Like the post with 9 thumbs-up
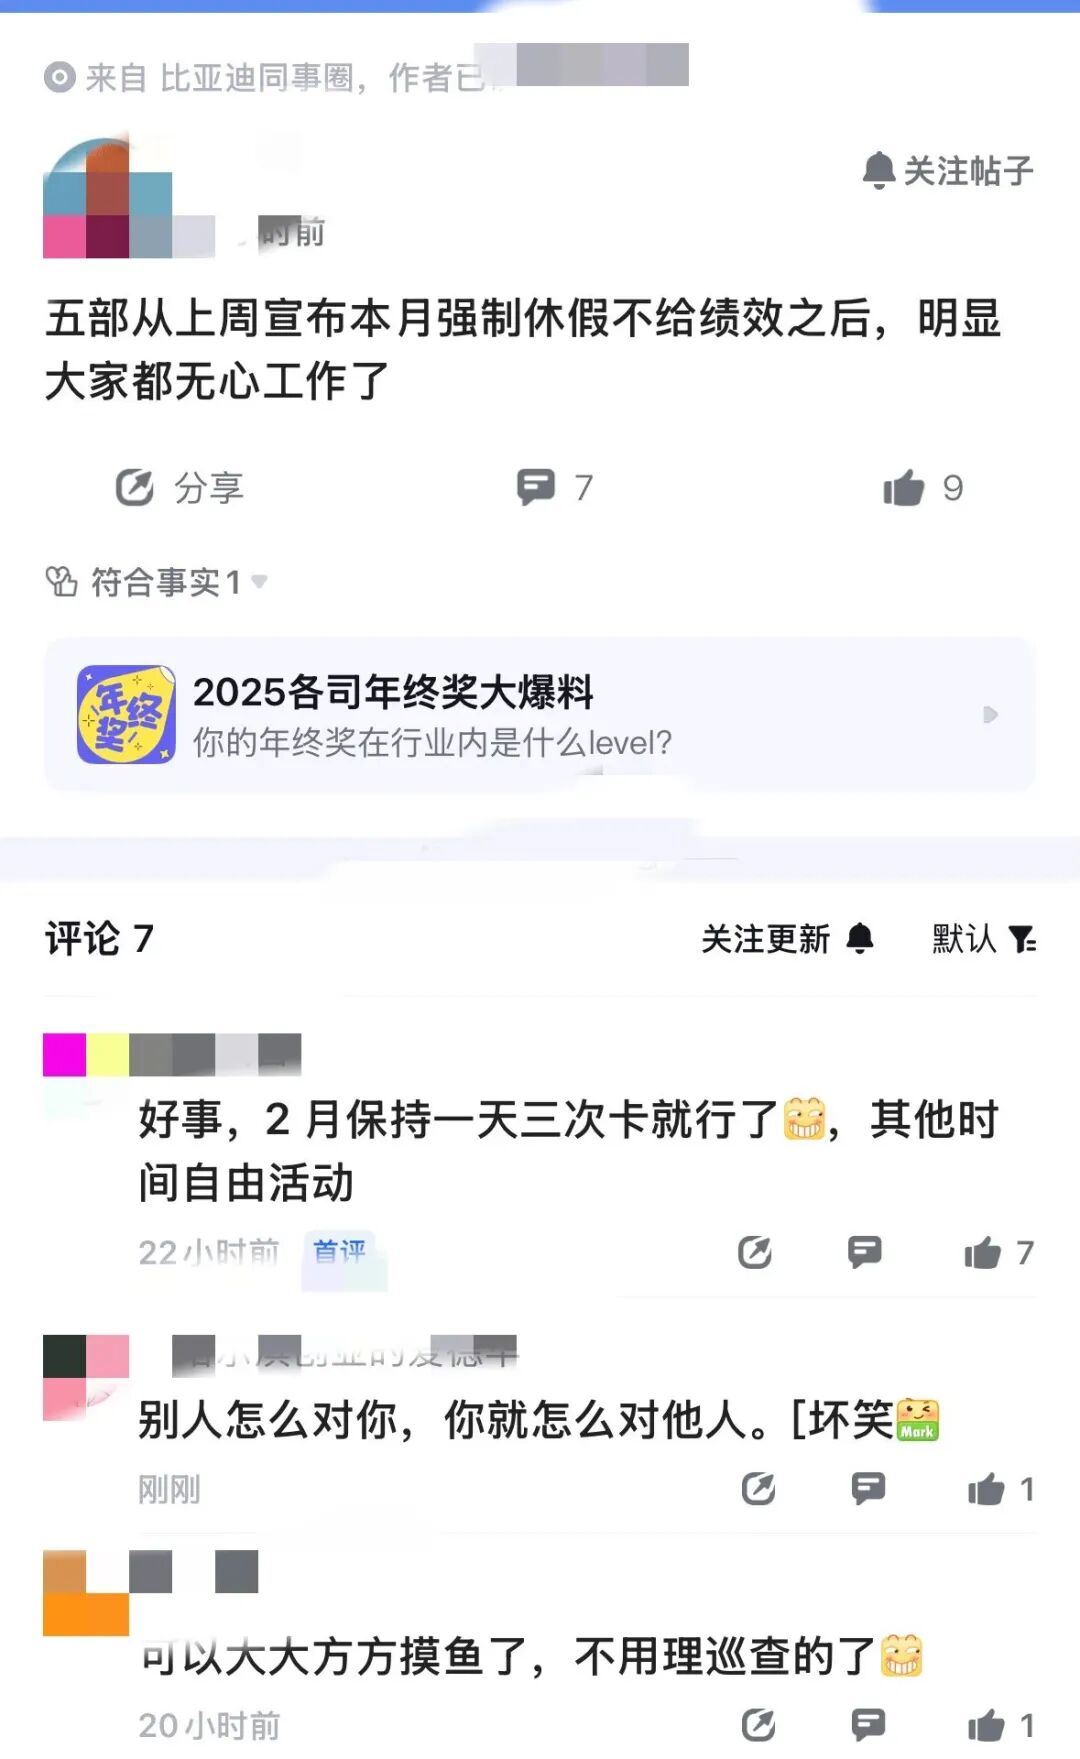Viewport: 1080px width, 1759px height. click(923, 488)
